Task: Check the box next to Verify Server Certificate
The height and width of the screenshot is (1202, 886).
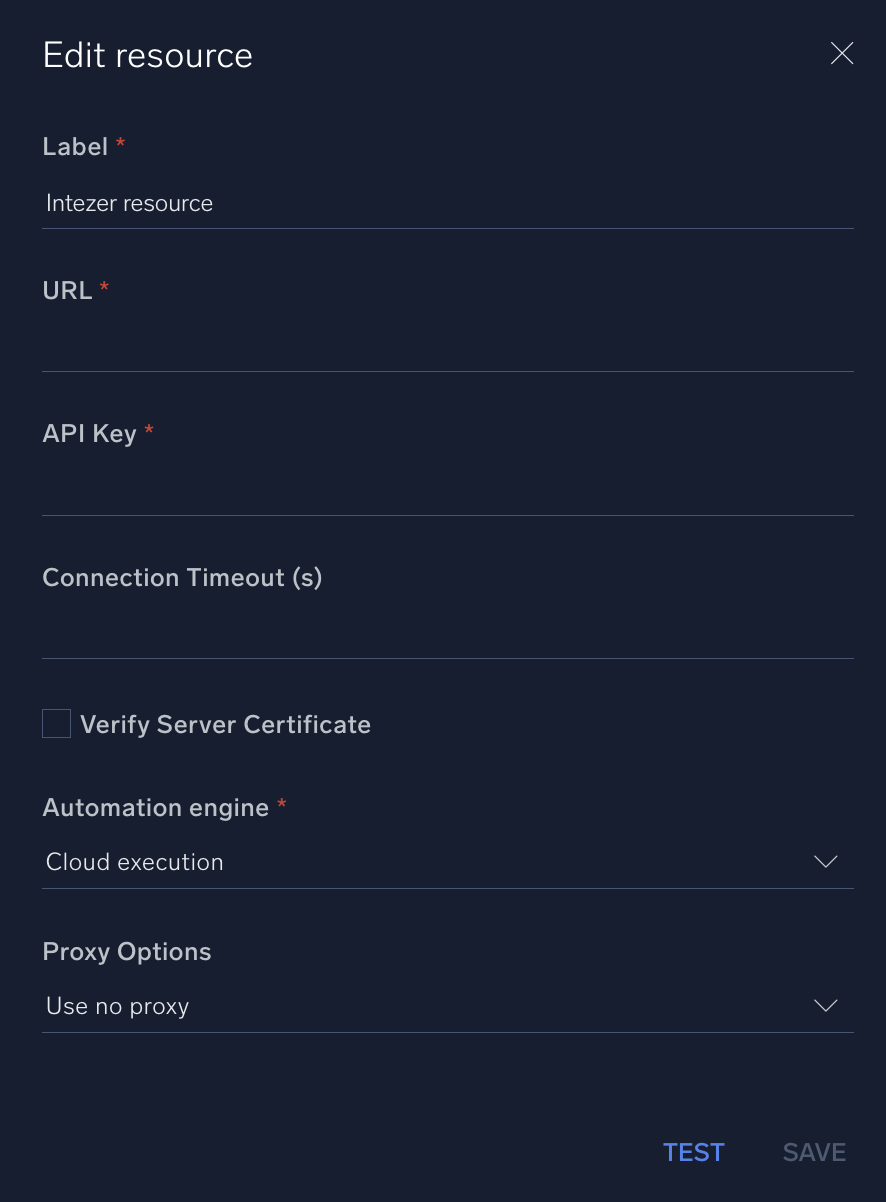Action: tap(56, 723)
